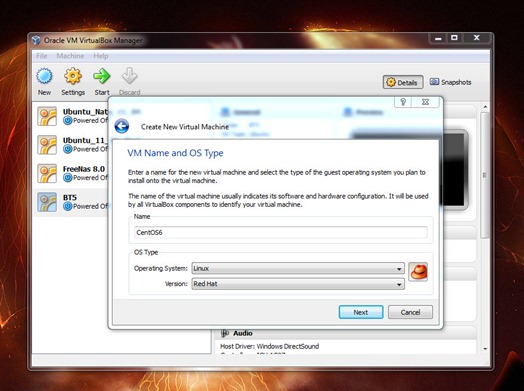Open the Machine menu
This screenshot has height=391, width=524.
[70, 56]
